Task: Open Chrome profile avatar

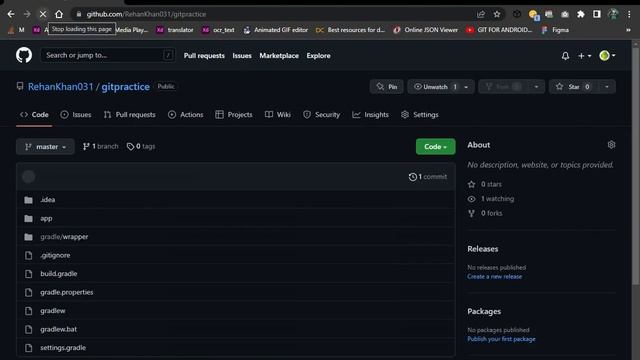Action: [613, 14]
